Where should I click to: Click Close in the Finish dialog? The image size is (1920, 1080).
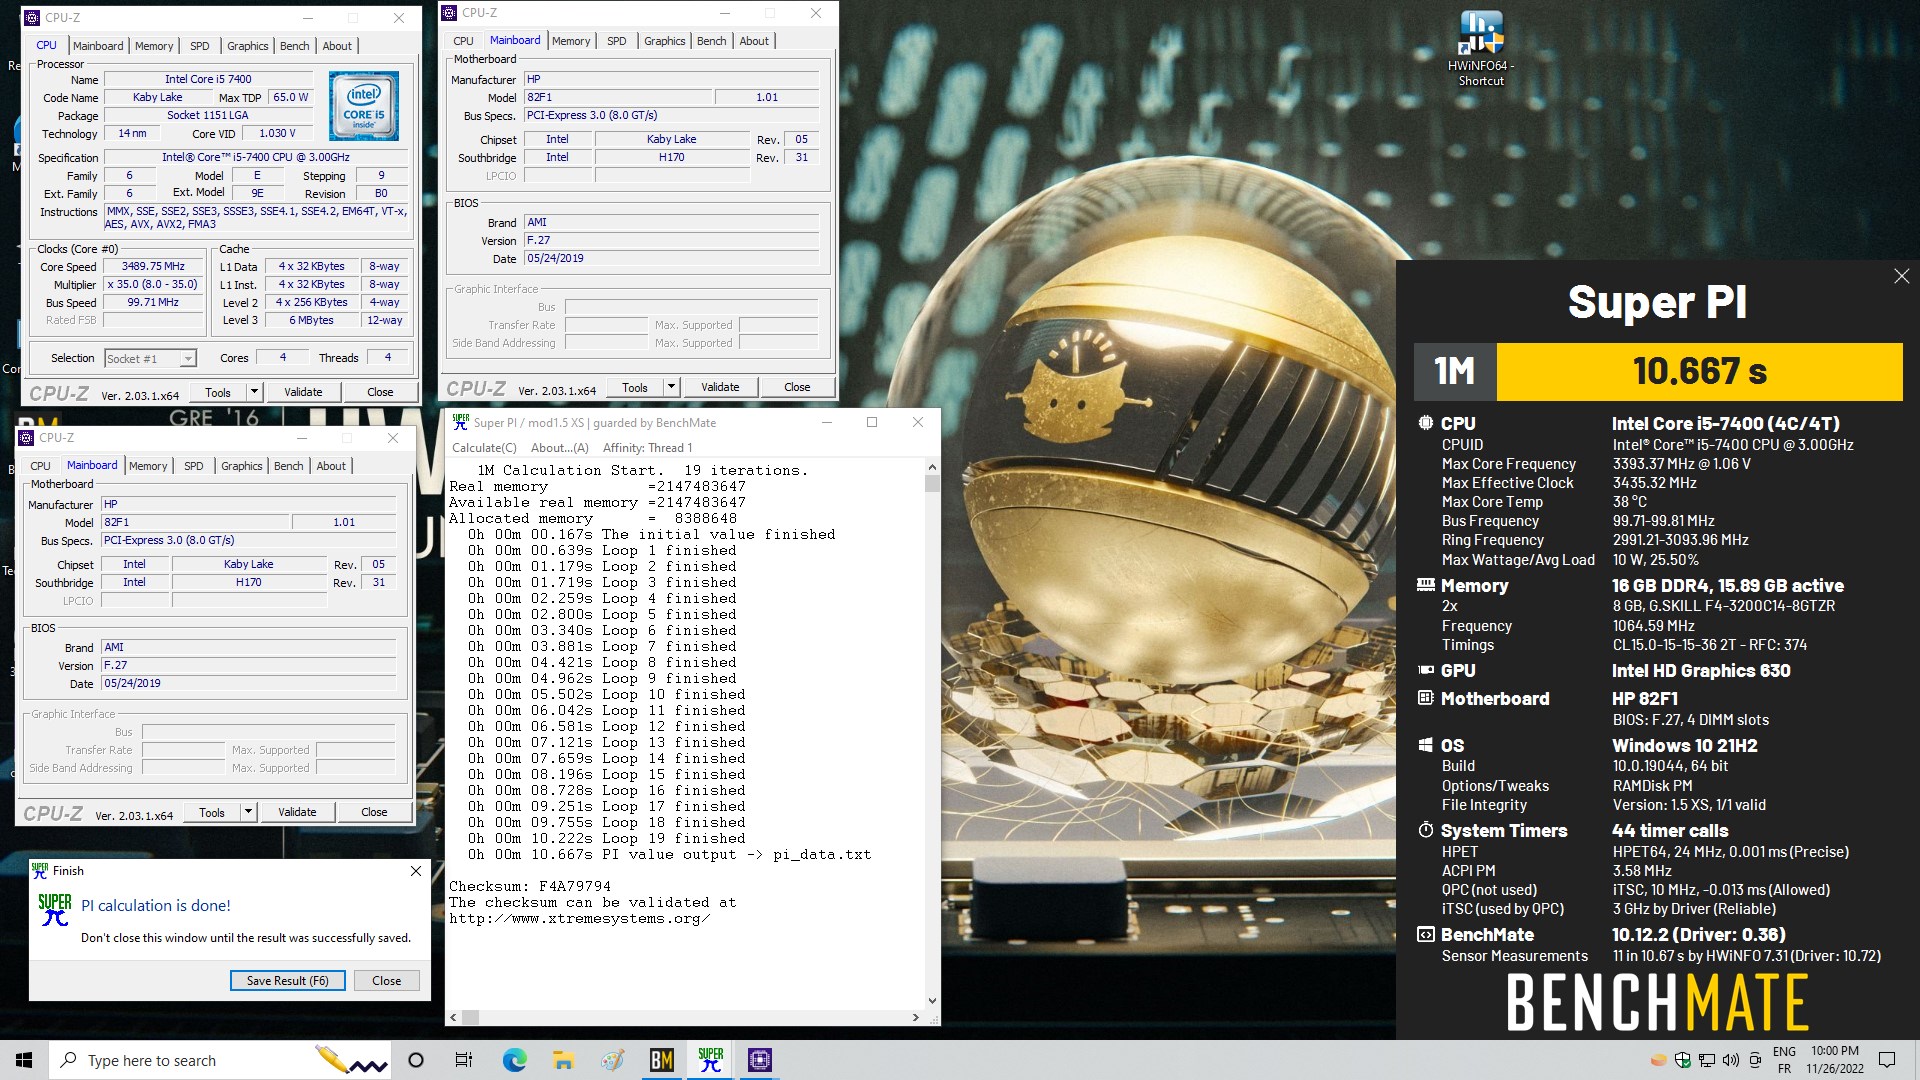(x=386, y=981)
